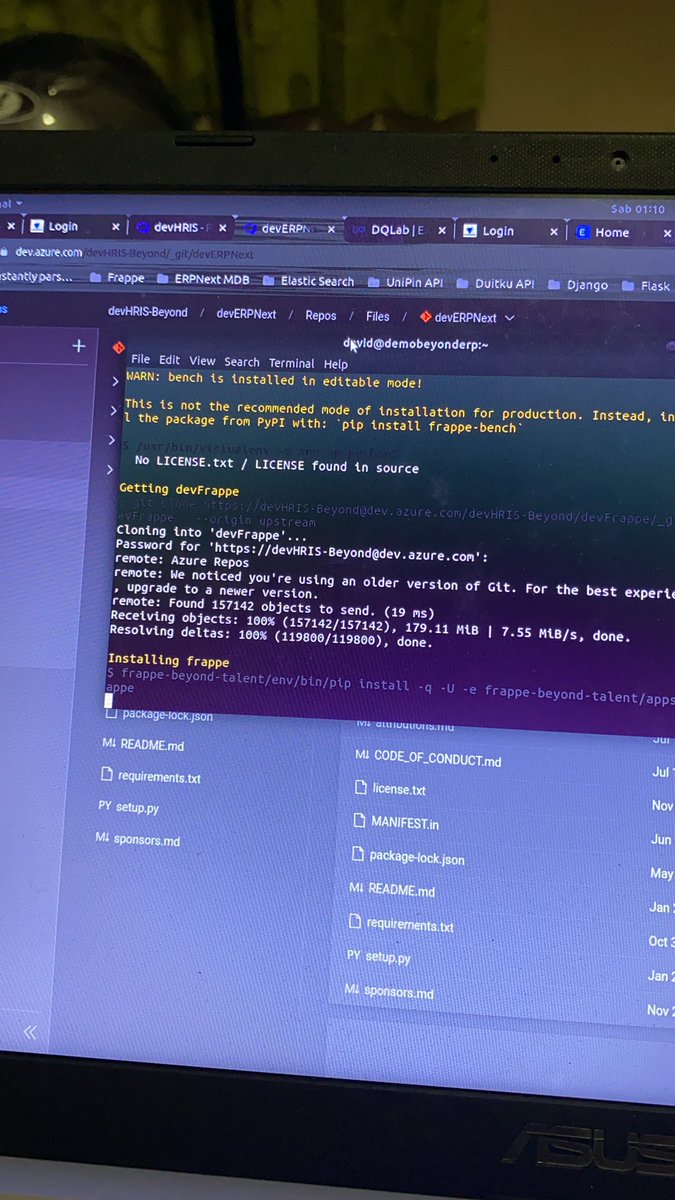
Task: Open the Frappe bookmark folder
Action: click(117, 278)
